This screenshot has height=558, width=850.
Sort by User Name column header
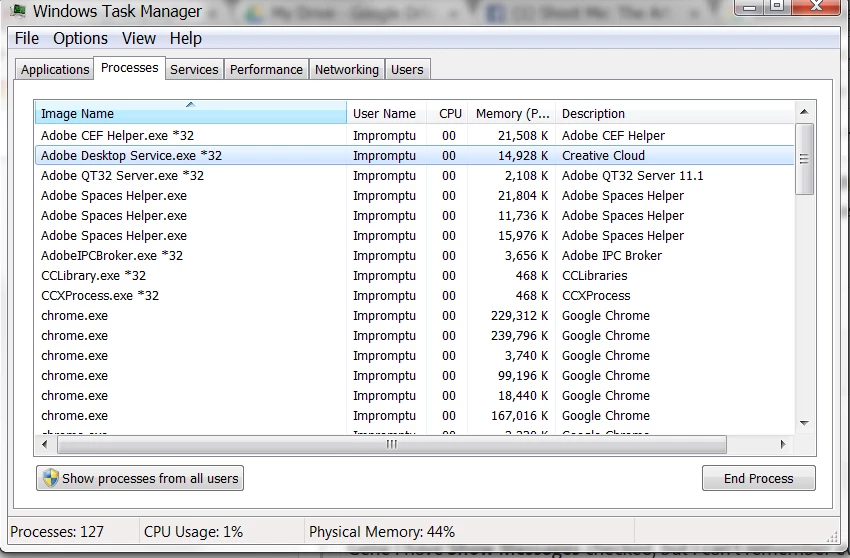click(x=387, y=113)
